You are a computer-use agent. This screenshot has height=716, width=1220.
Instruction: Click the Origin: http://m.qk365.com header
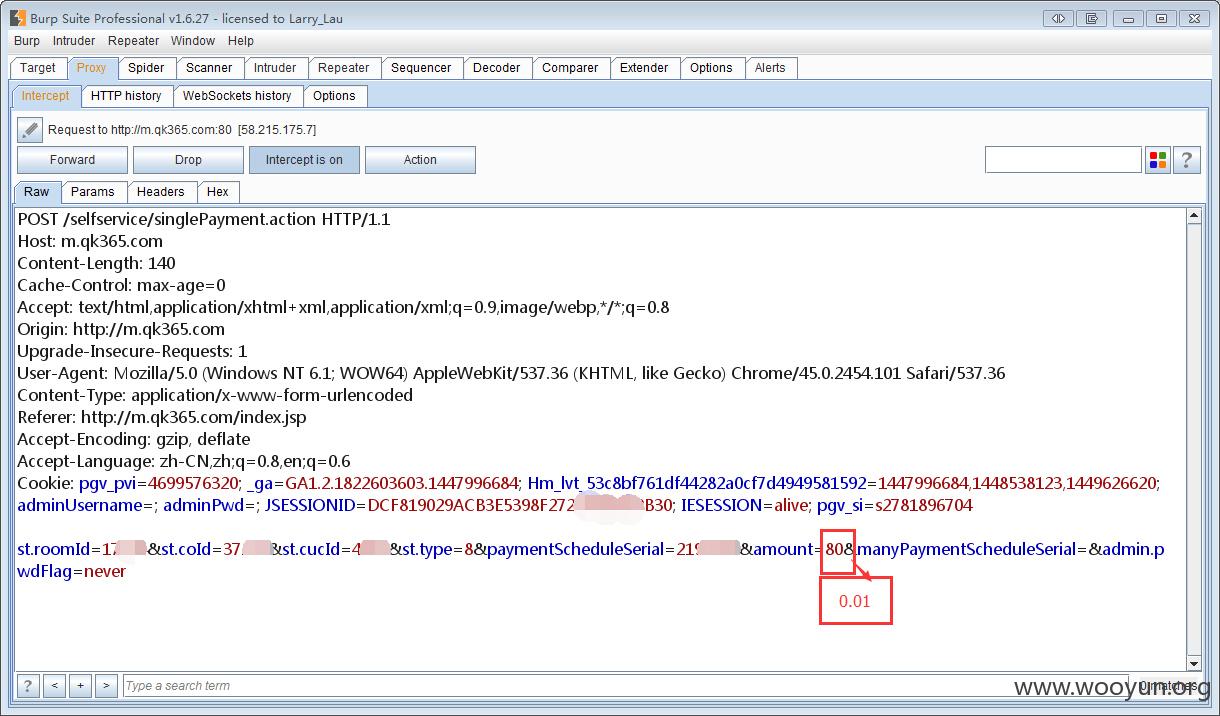point(121,329)
